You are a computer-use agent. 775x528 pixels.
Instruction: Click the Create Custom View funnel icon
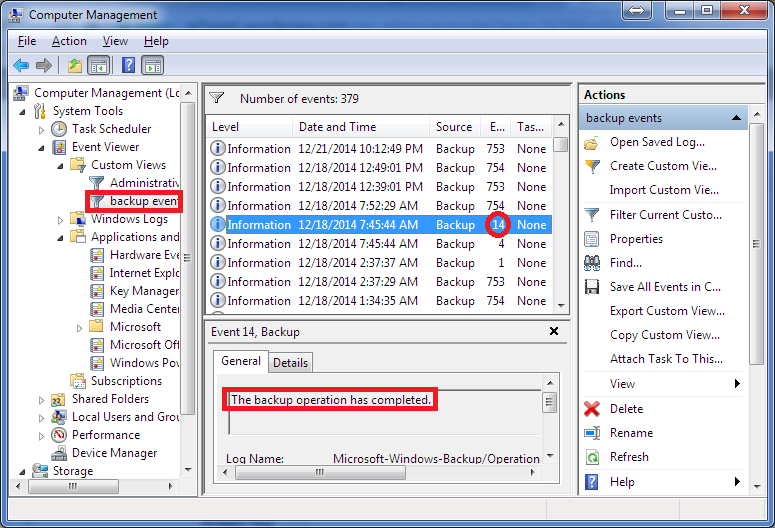coord(592,167)
